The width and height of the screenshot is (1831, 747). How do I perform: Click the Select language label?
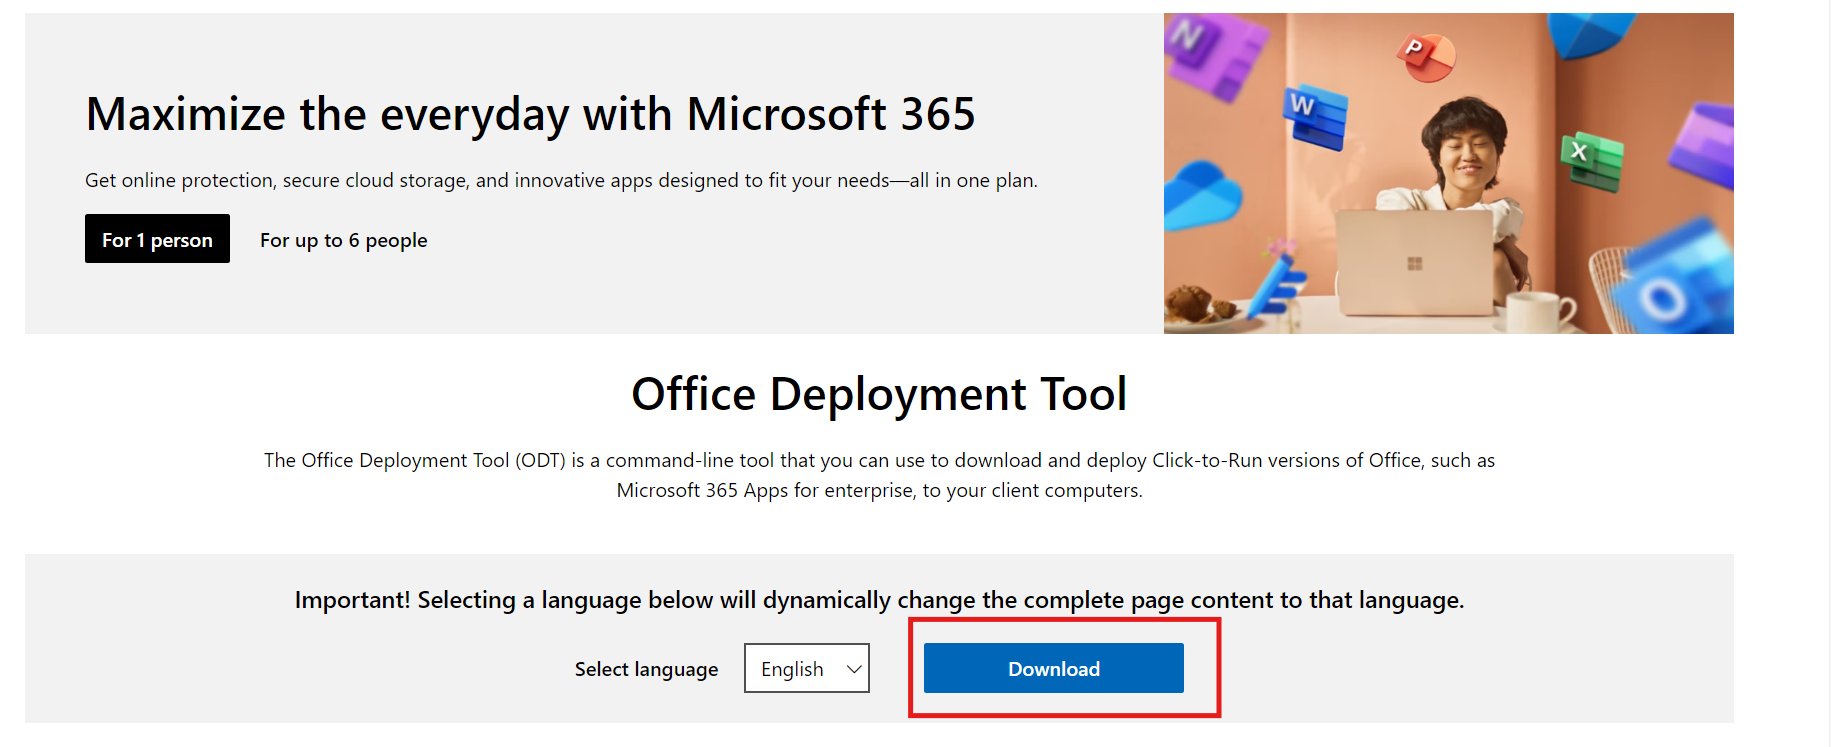click(x=646, y=669)
